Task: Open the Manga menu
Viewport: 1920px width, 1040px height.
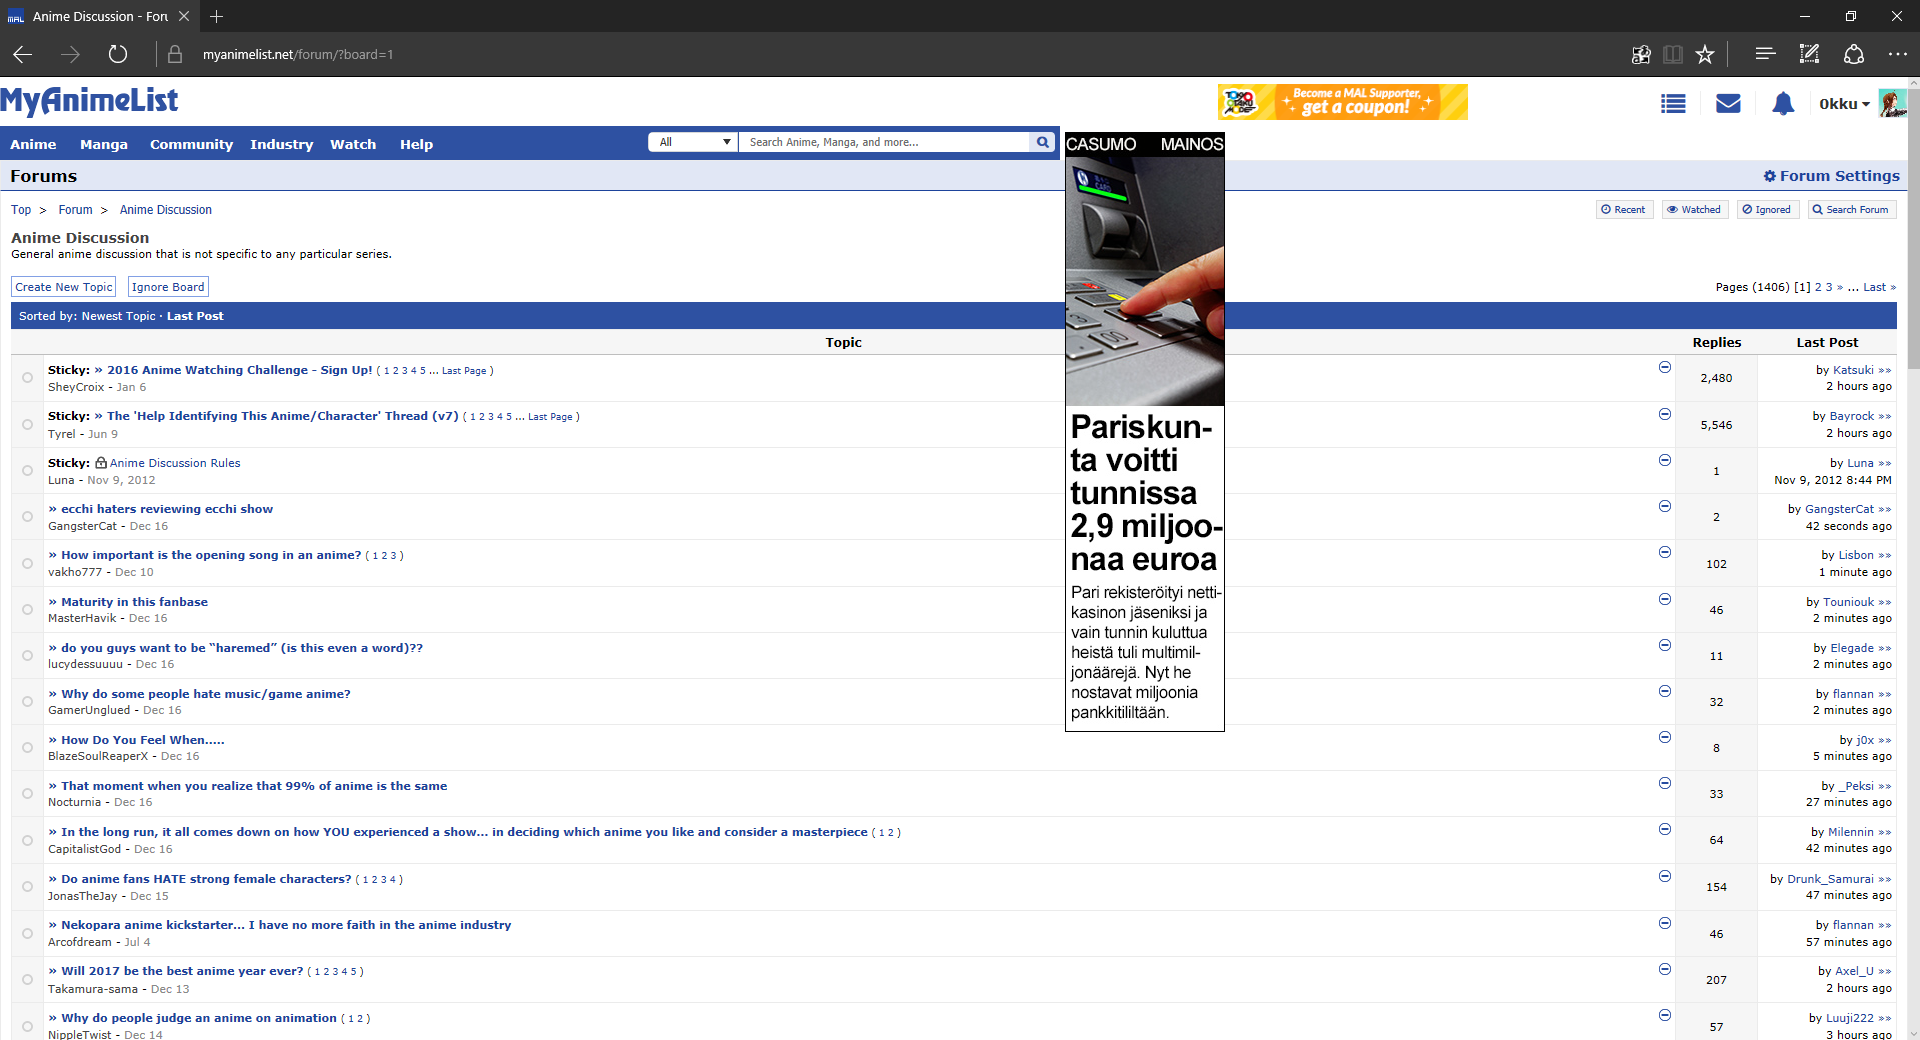Action: pyautogui.click(x=104, y=144)
